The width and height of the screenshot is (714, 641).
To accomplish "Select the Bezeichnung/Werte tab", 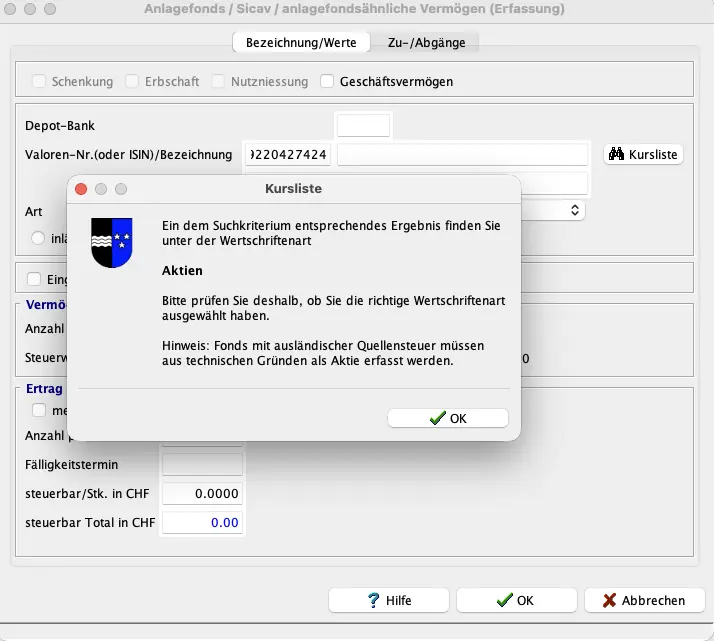I will click(301, 42).
